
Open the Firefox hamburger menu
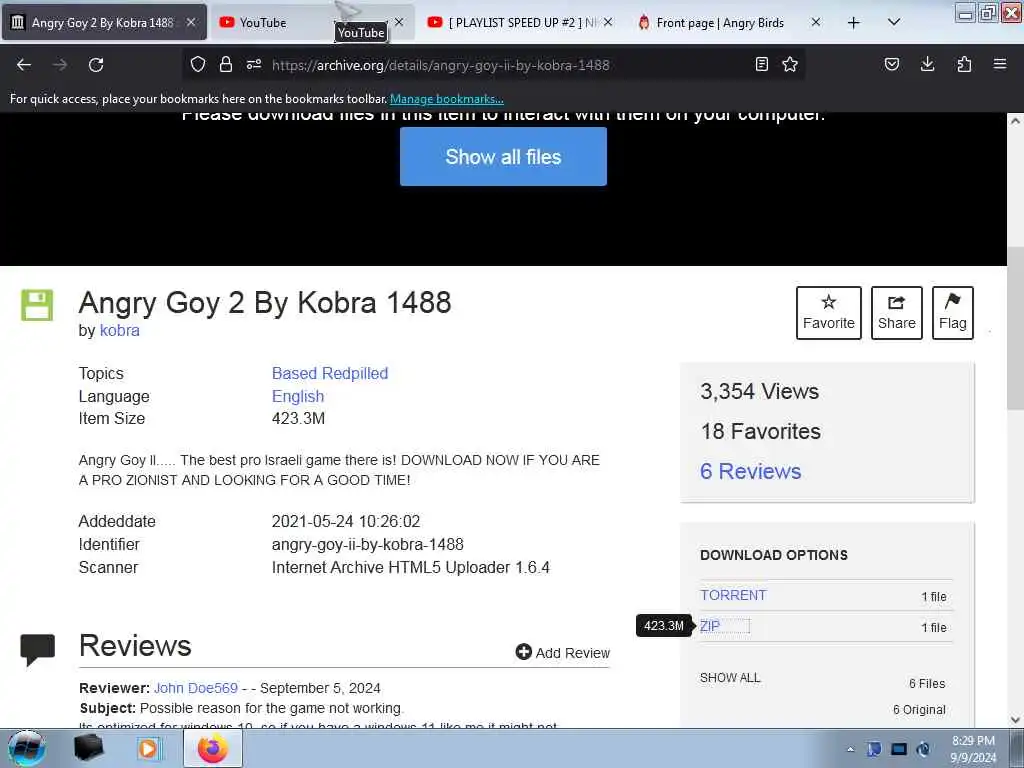point(1000,64)
